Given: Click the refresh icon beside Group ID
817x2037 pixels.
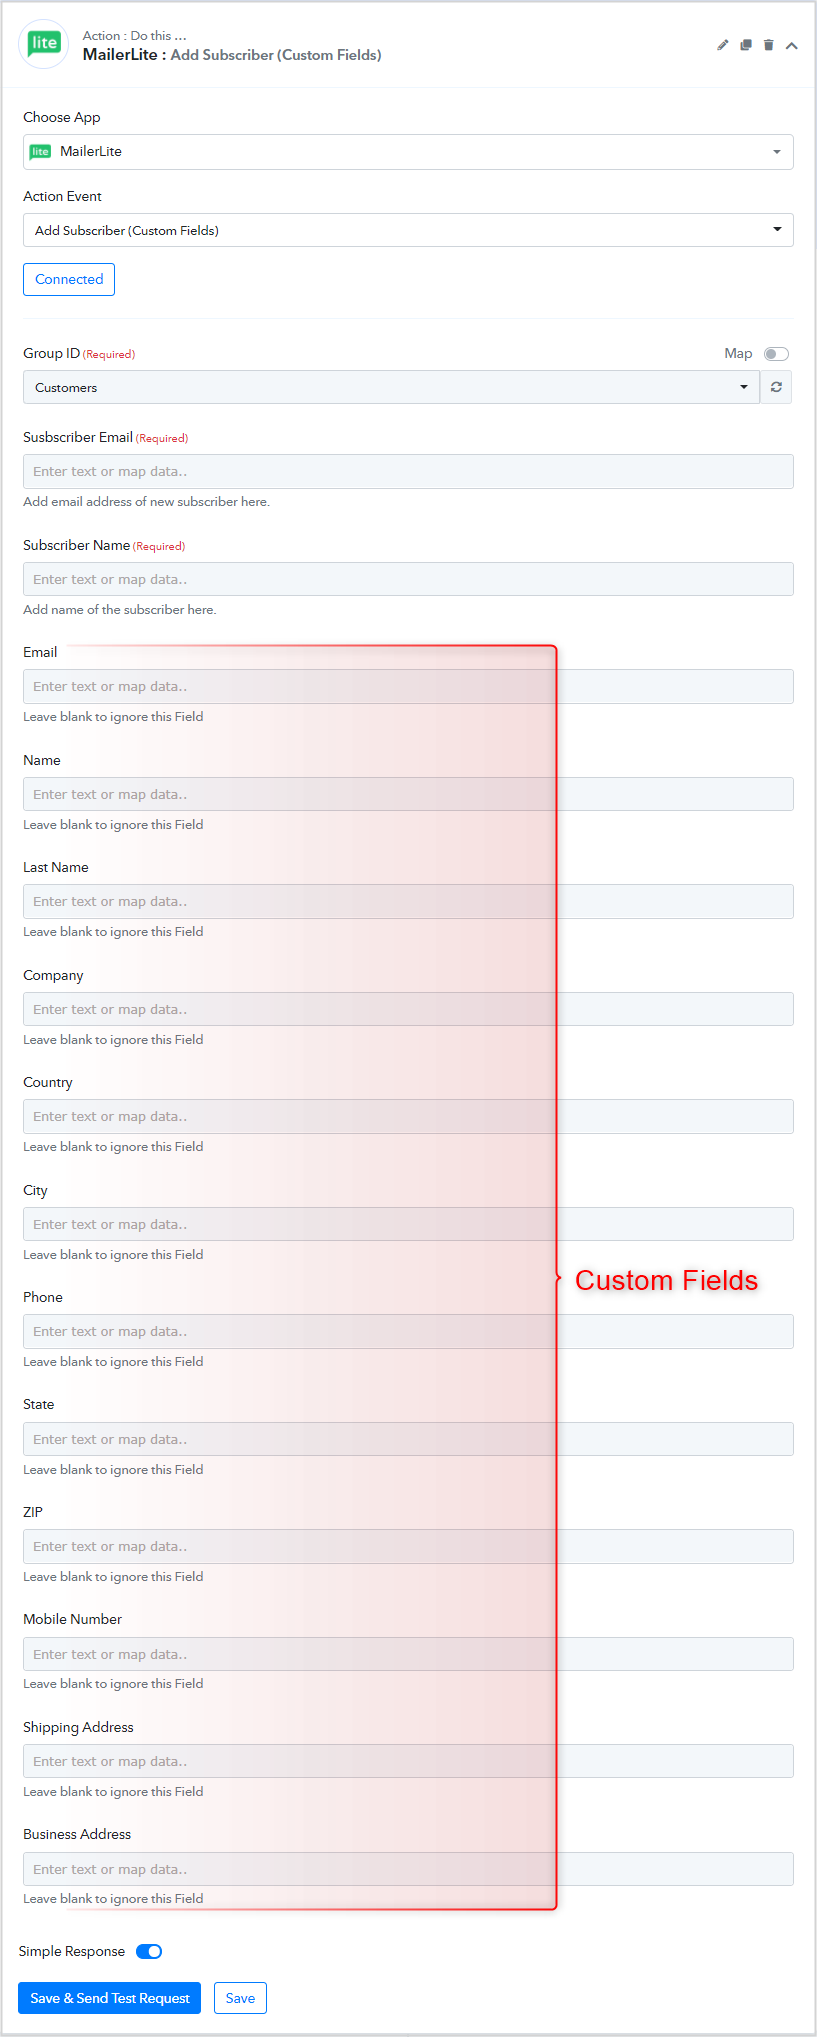Looking at the screenshot, I should coord(776,387).
